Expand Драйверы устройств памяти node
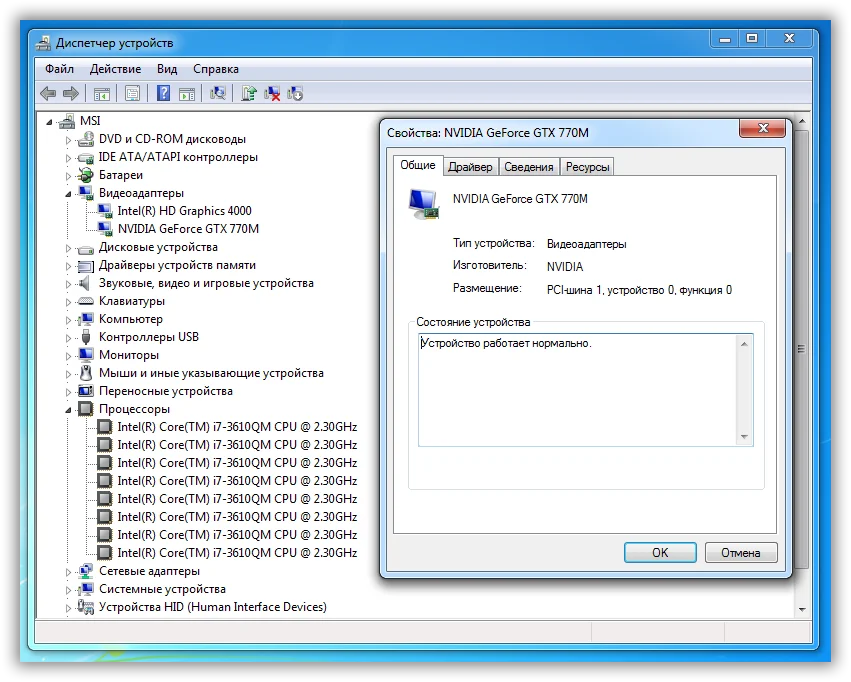Viewport: 851px width, 682px height. coord(68,266)
